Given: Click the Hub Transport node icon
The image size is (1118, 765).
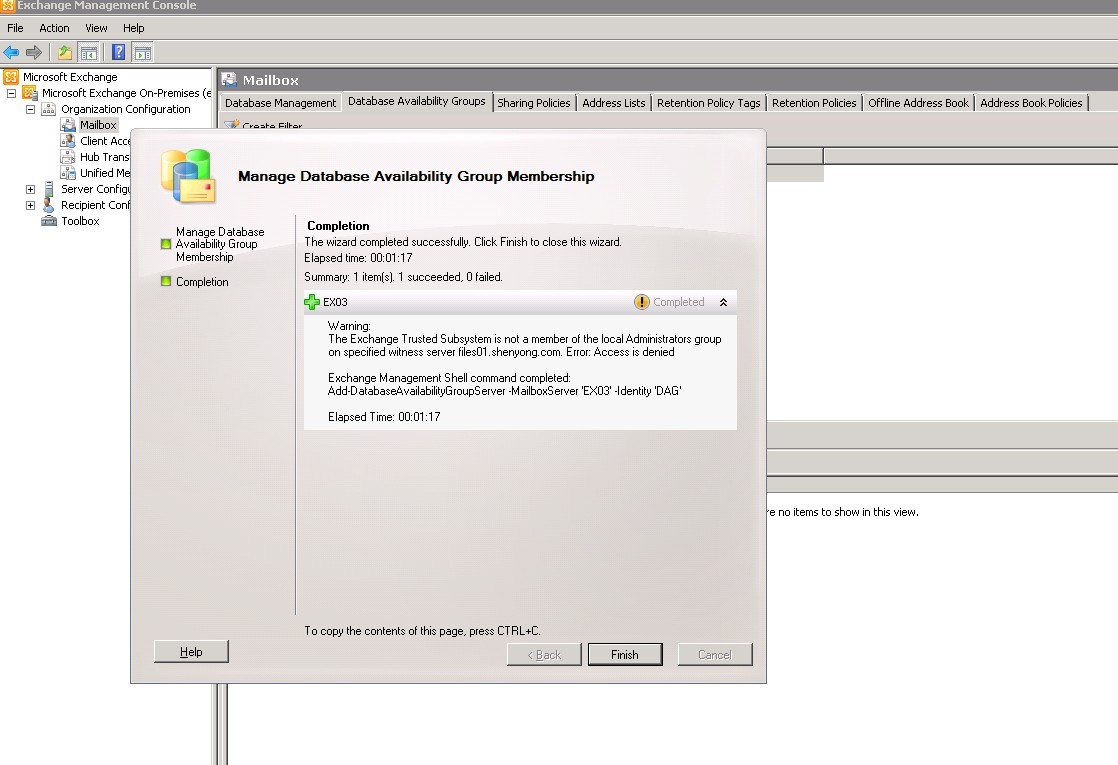Looking at the screenshot, I should pos(68,157).
